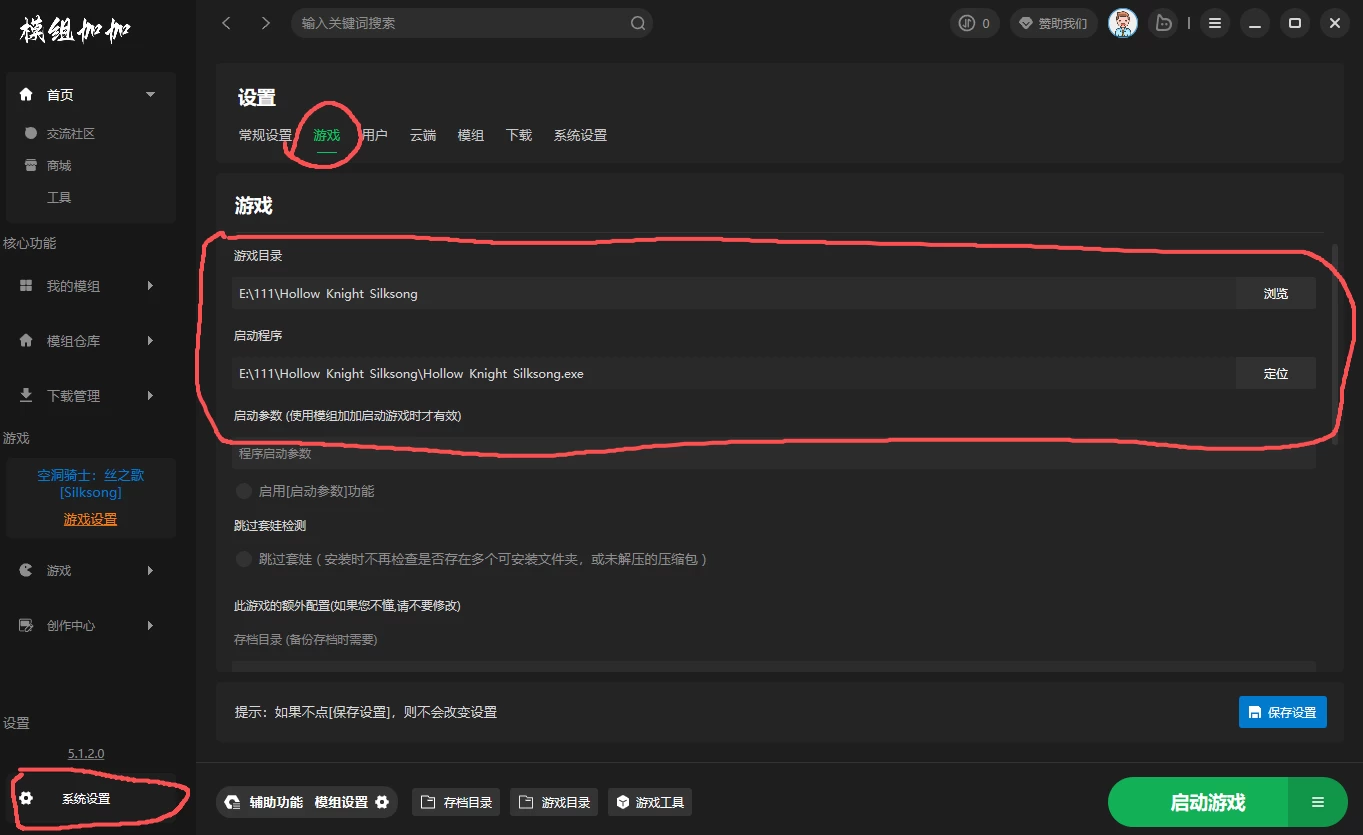Click the user avatar in the title bar
Image resolution: width=1363 pixels, height=835 pixels.
1122,22
